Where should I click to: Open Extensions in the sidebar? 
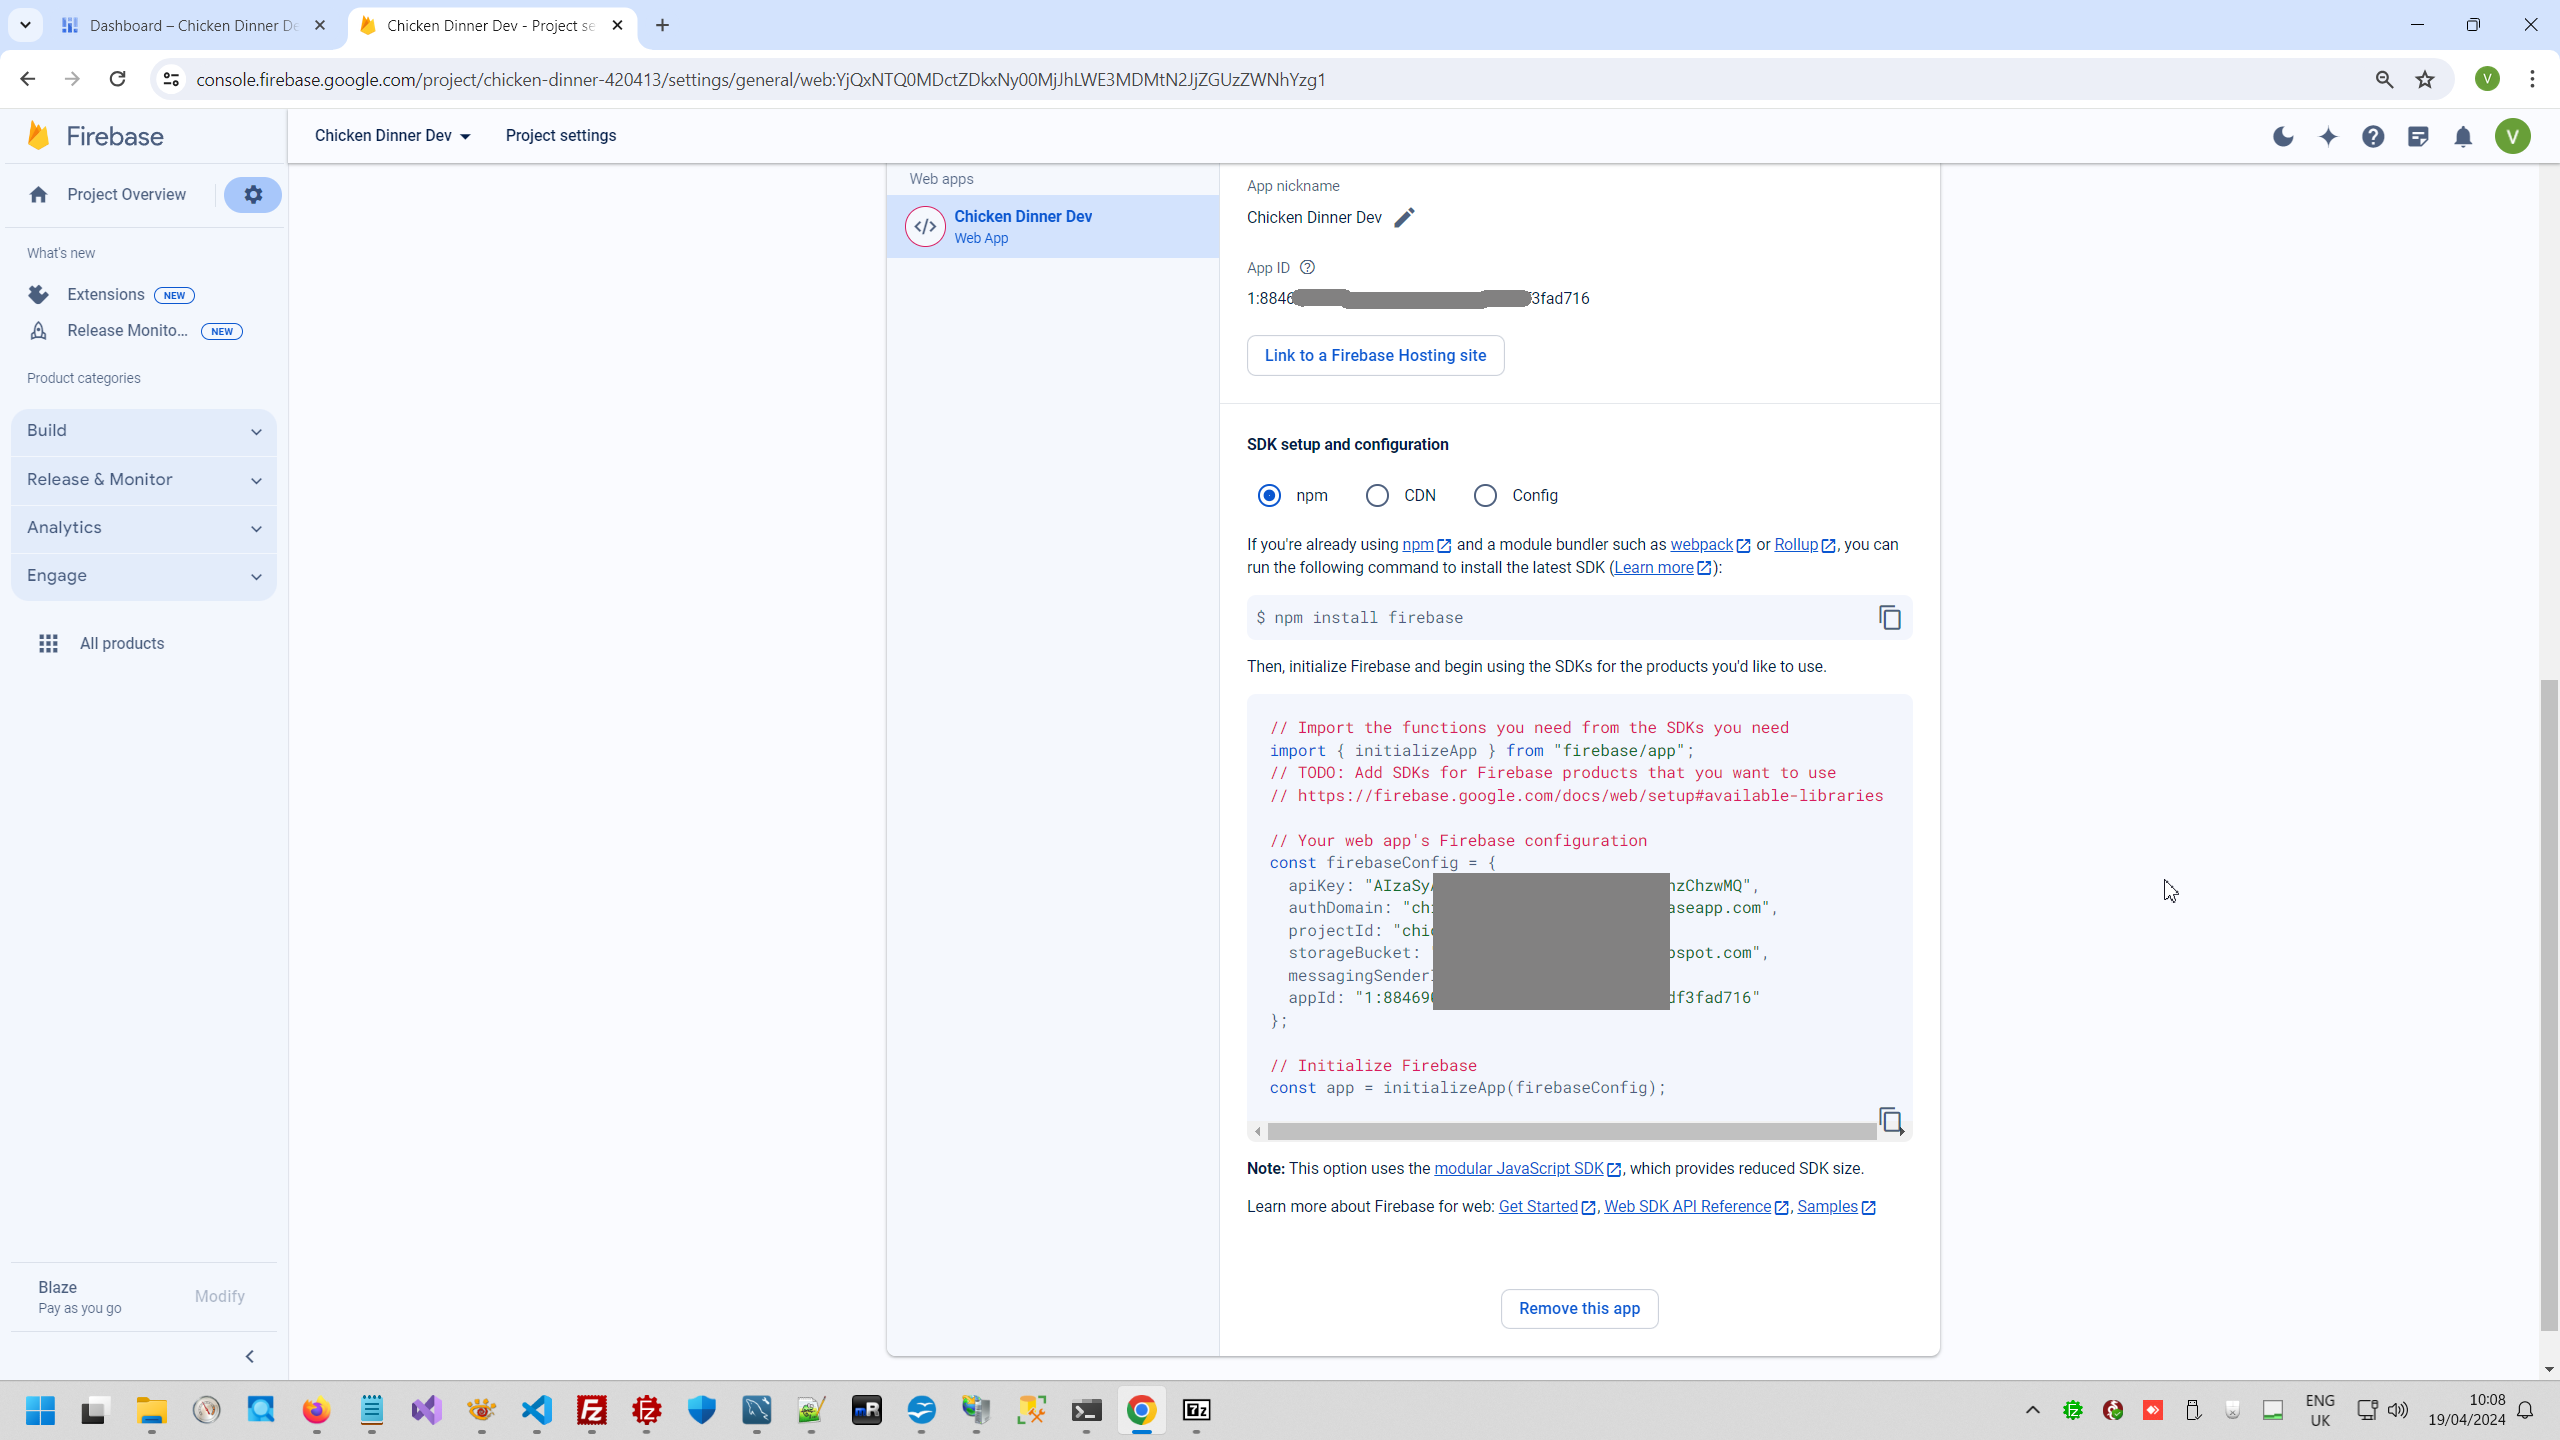click(106, 295)
